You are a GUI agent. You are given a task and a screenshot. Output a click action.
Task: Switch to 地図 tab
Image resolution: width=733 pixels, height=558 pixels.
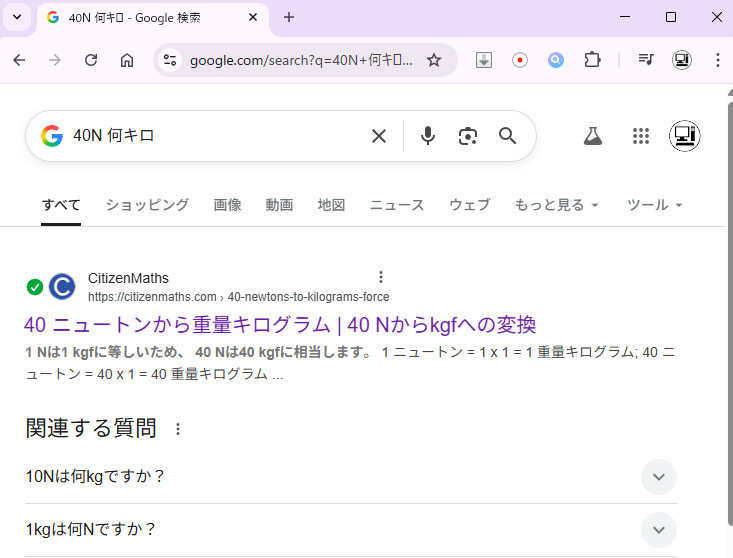pyautogui.click(x=331, y=205)
